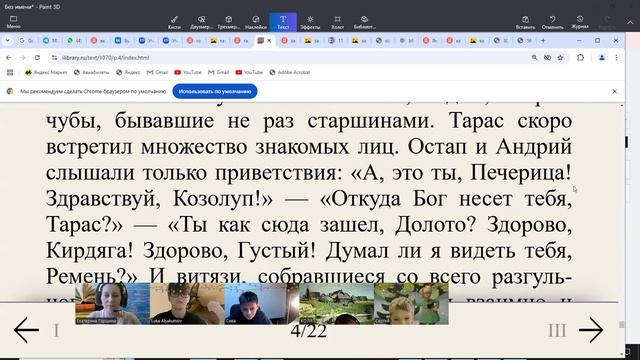640x360 pixels.
Task: Click the word 'Печерица!' in the text
Action: tap(521, 173)
